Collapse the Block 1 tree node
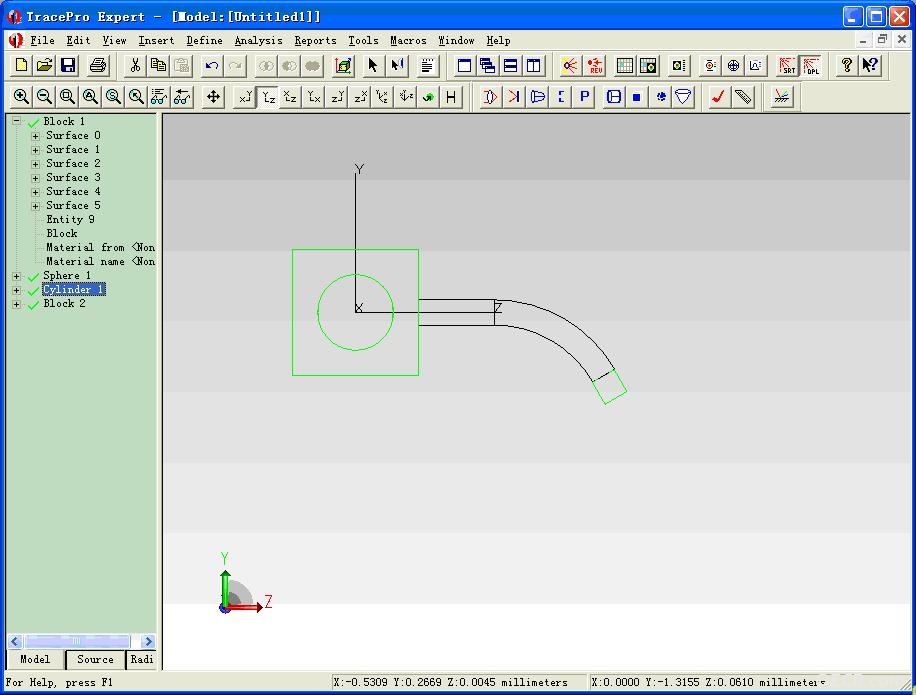The height and width of the screenshot is (695, 916). (x=17, y=121)
